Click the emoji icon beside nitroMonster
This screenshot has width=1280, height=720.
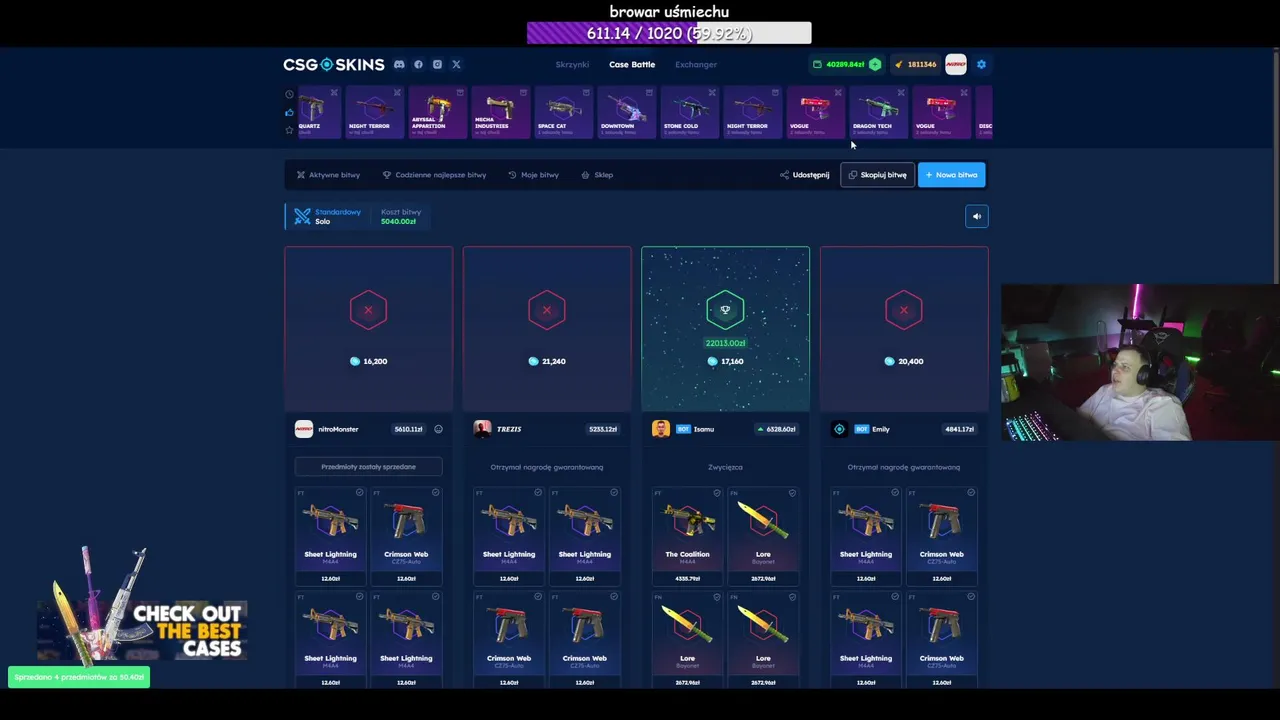coord(438,429)
